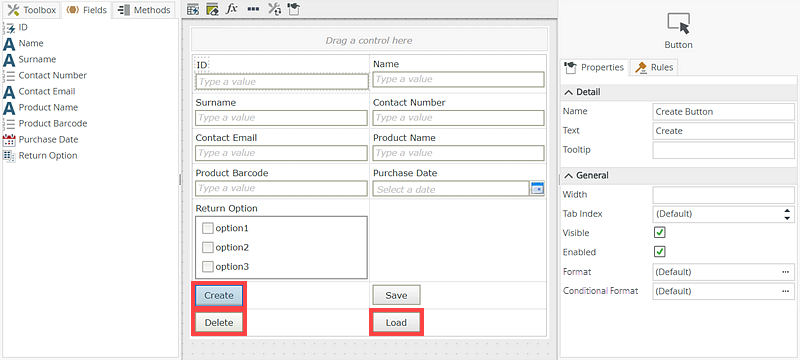The height and width of the screenshot is (360, 800).
Task: Open the Methods tab
Action: pos(144,10)
